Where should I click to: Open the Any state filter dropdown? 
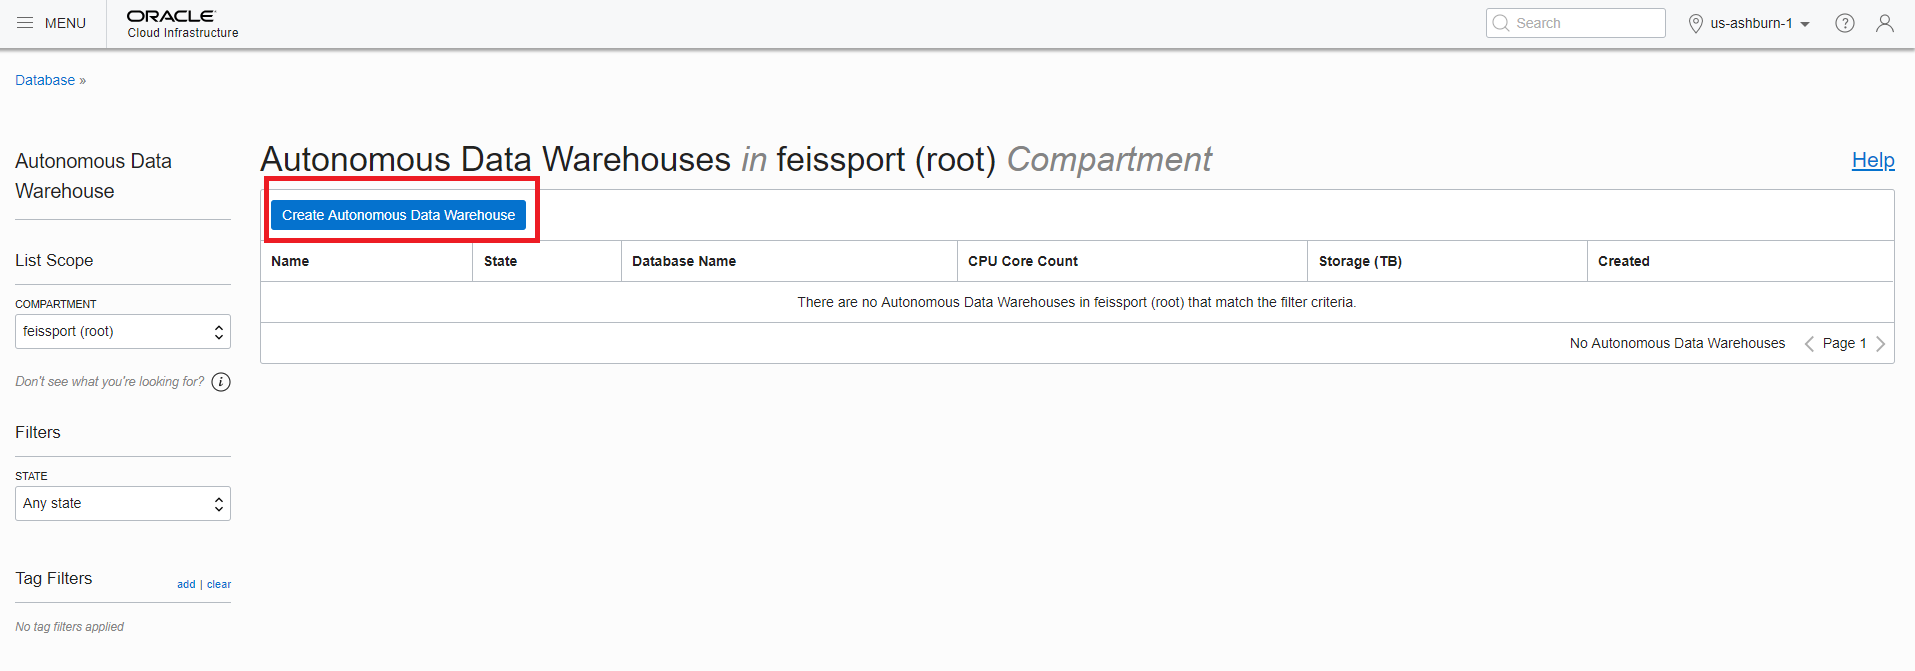[x=123, y=504]
